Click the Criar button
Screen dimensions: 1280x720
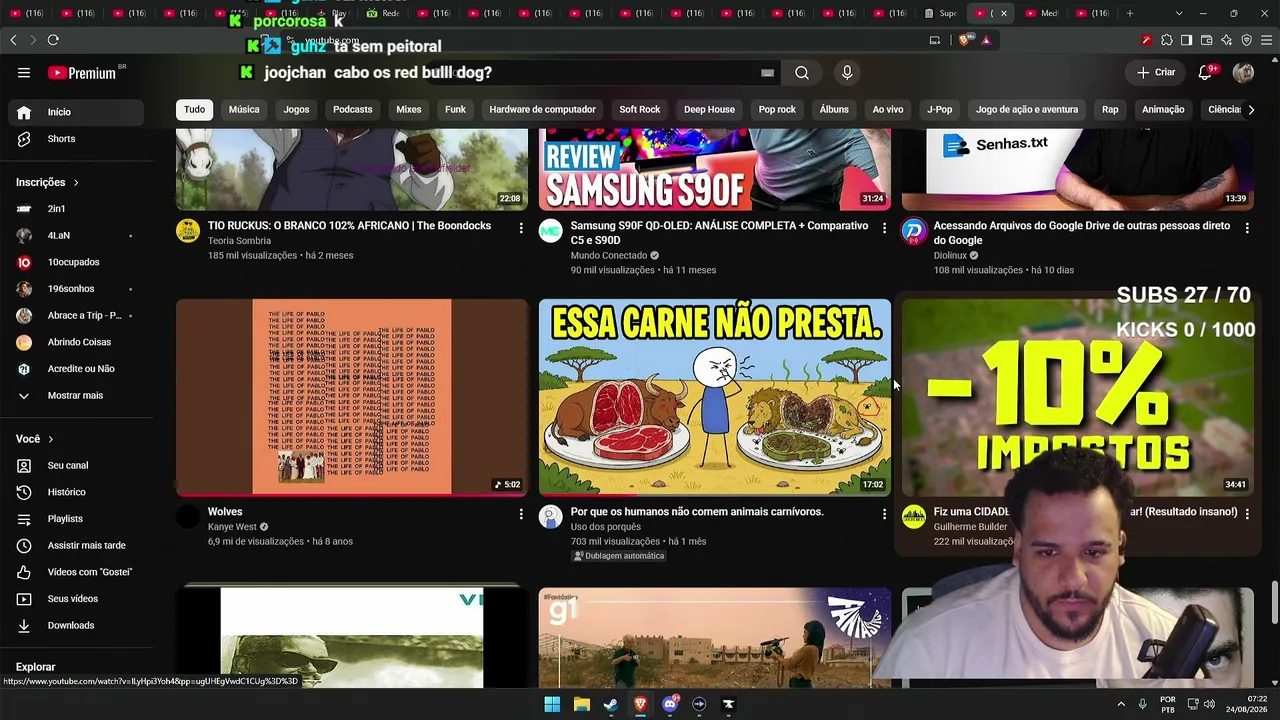tap(1156, 72)
